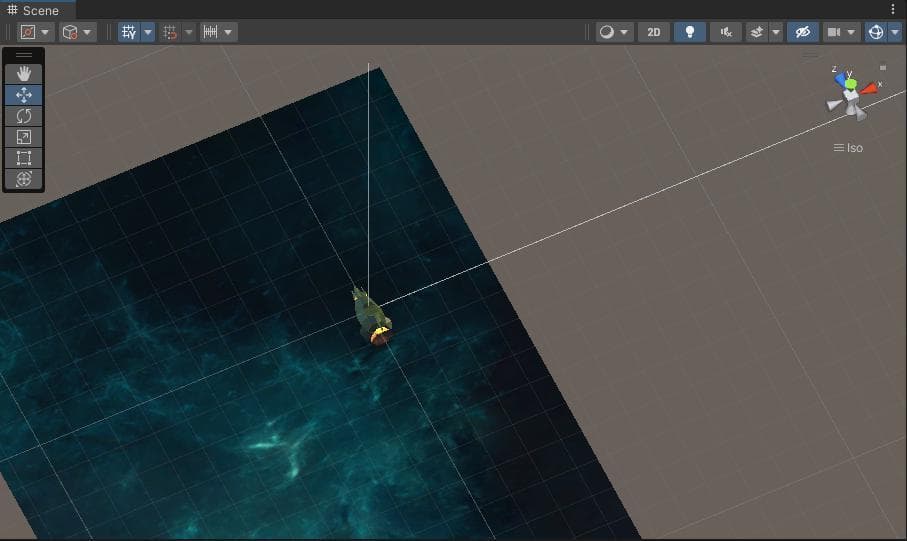Toggle Iso/Persp projection label
The height and width of the screenshot is (541, 907).
849,148
